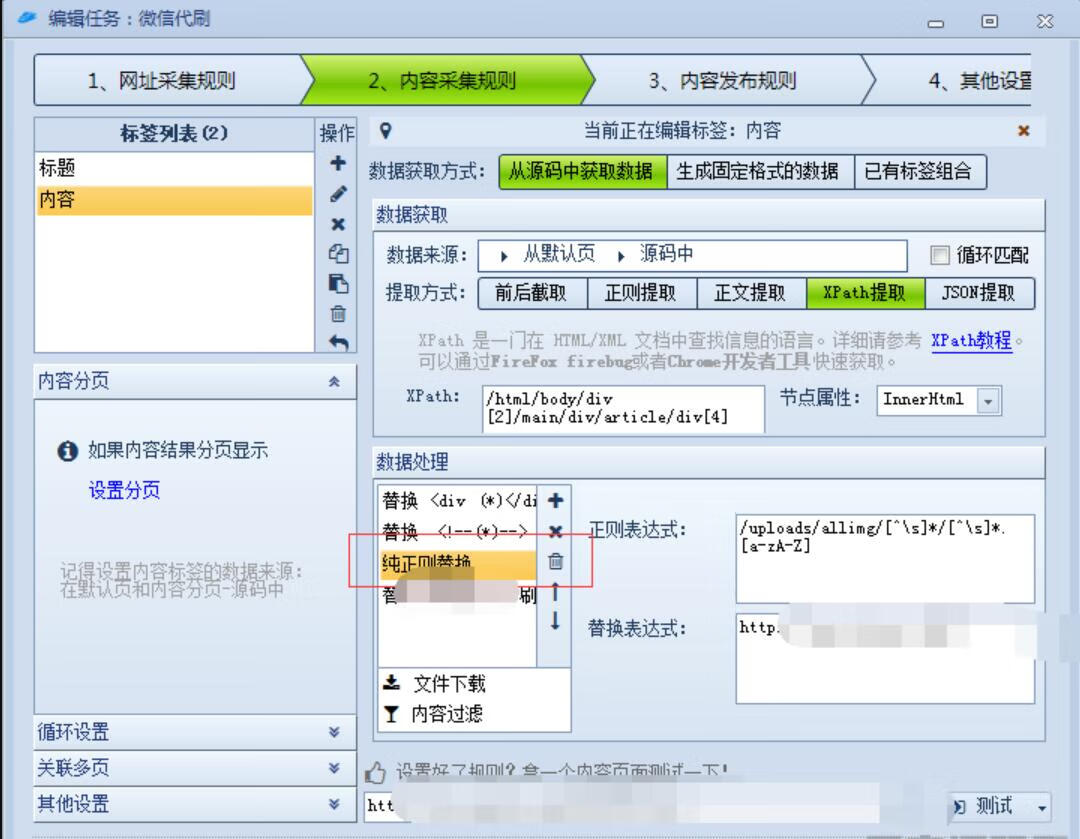Select the 标题 tag in the tag list
1080x839 pixels.
click(174, 167)
